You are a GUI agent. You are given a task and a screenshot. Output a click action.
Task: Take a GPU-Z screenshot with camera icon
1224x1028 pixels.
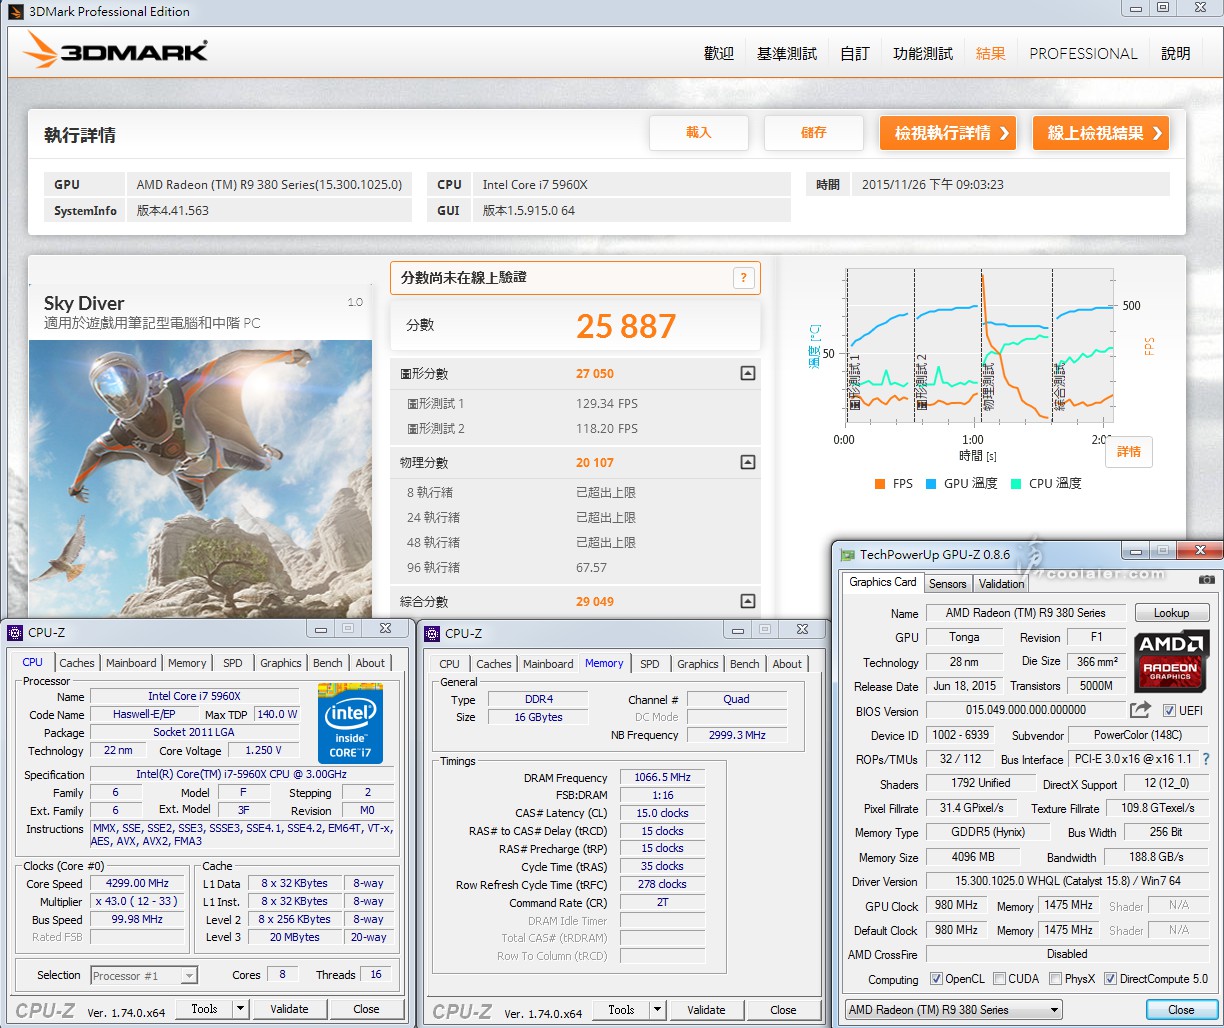1206,580
